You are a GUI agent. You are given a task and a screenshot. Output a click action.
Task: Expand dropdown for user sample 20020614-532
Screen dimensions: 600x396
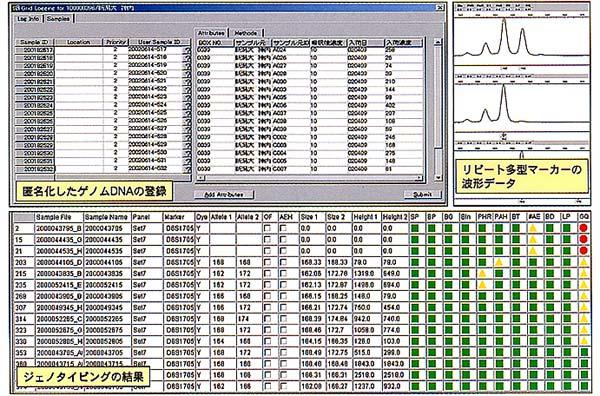[x=187, y=169]
